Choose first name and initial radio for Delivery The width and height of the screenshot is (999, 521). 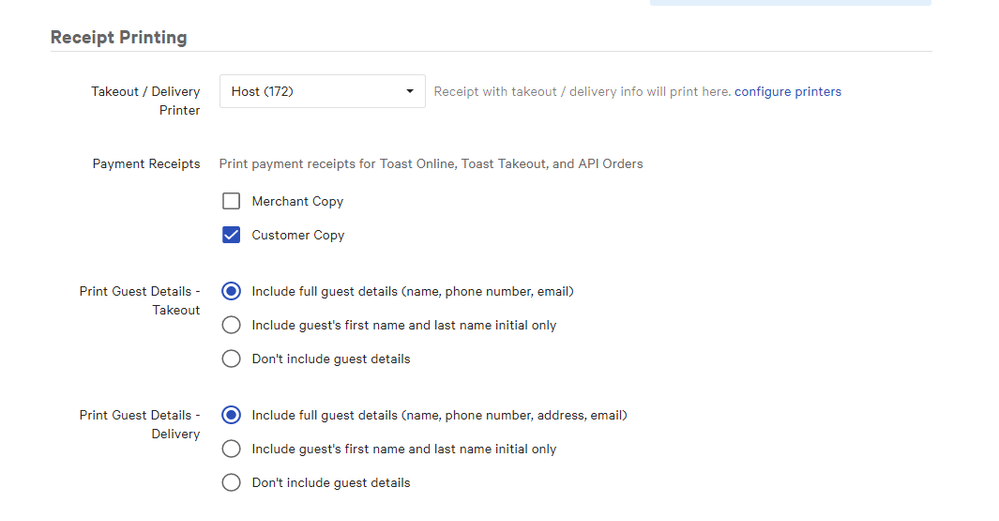[231, 449]
